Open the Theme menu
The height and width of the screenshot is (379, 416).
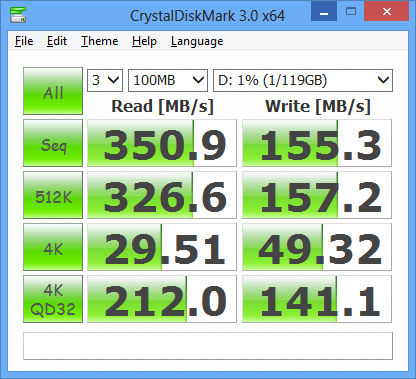point(99,41)
